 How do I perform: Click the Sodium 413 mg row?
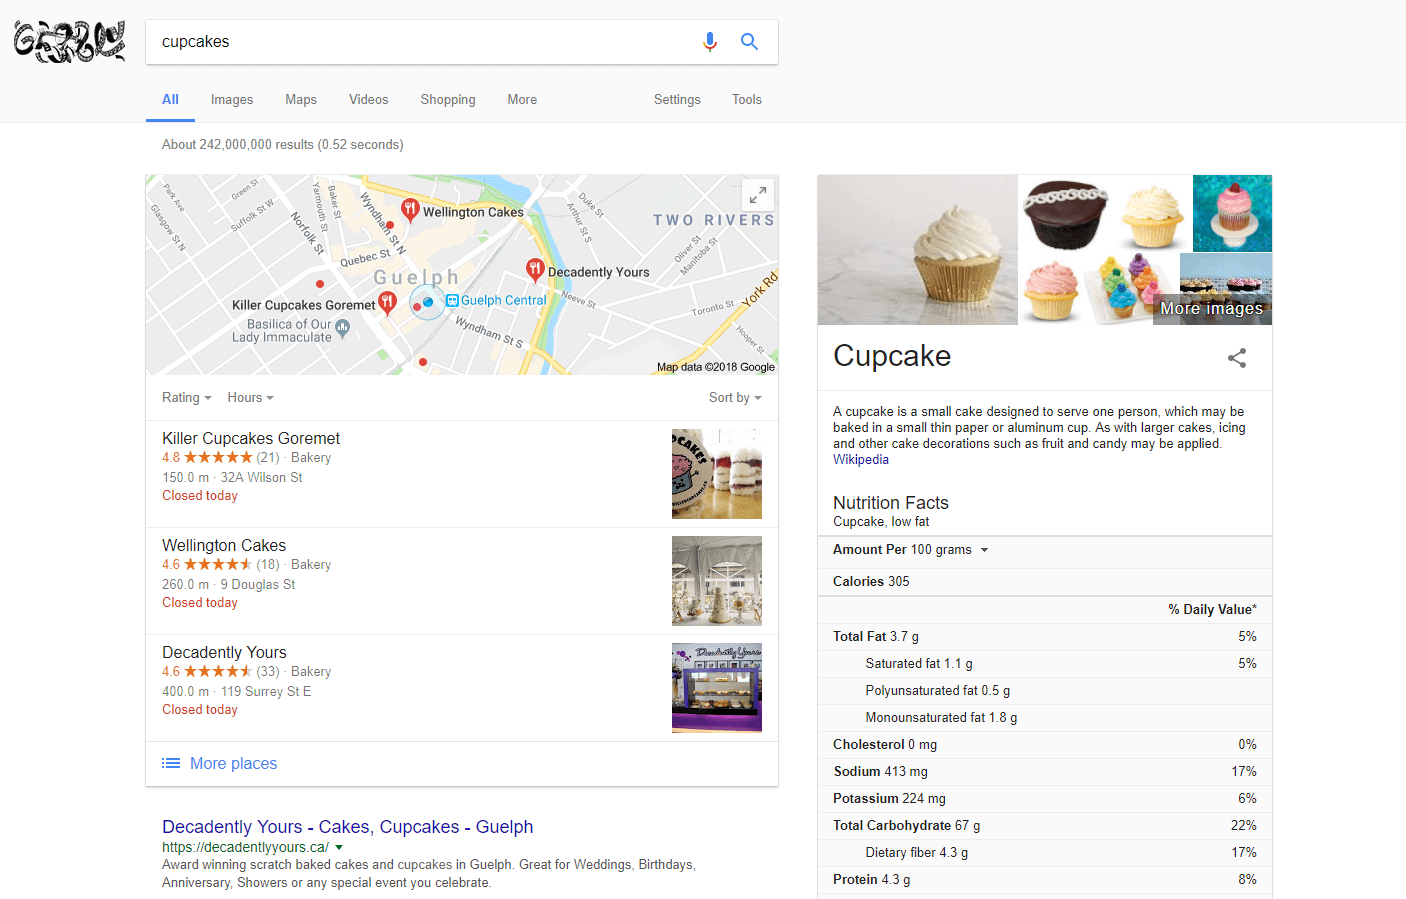tap(1045, 771)
